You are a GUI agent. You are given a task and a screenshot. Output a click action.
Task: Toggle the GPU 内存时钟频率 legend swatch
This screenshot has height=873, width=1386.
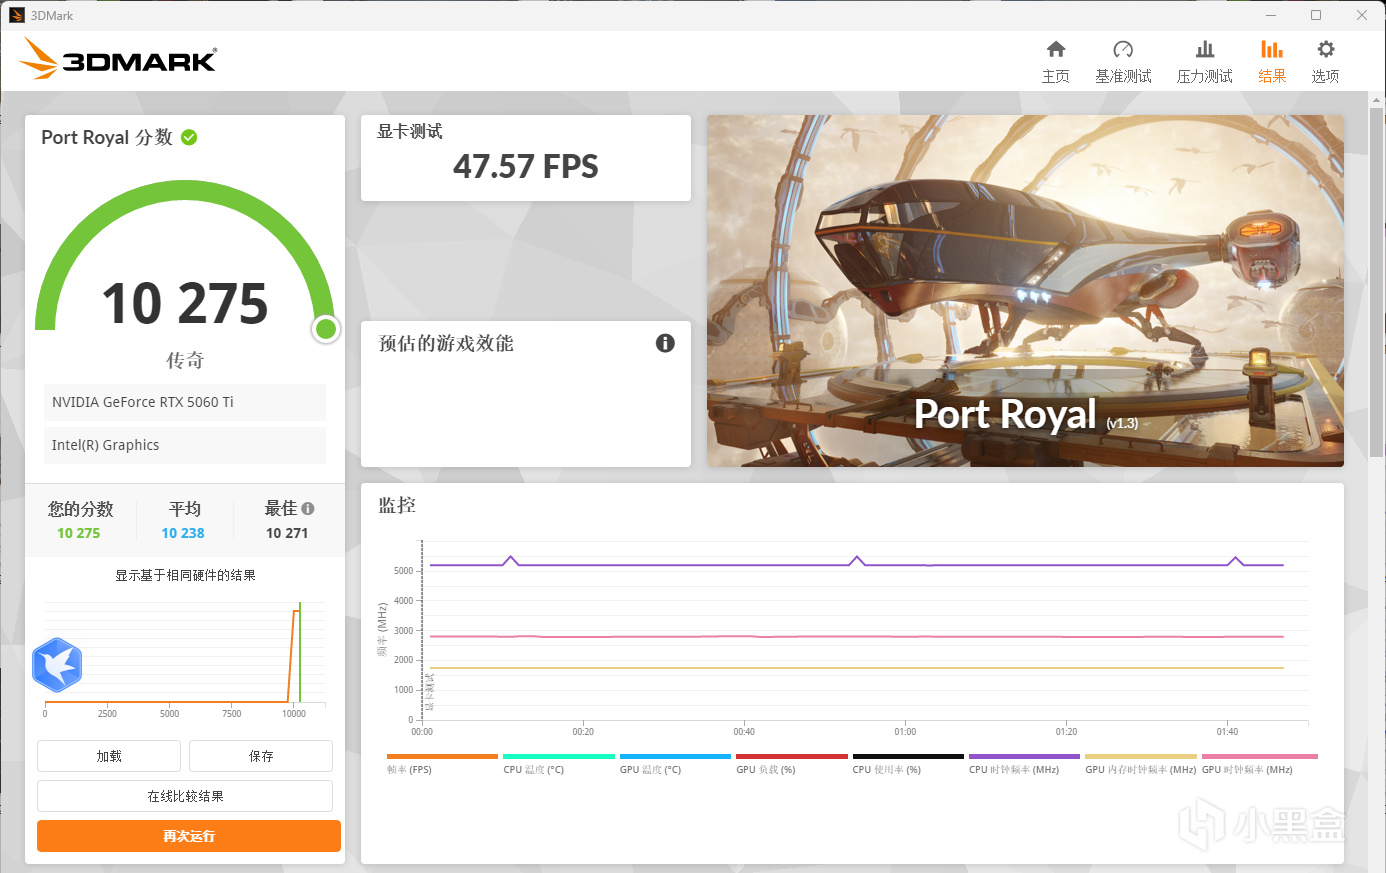(x=1141, y=756)
